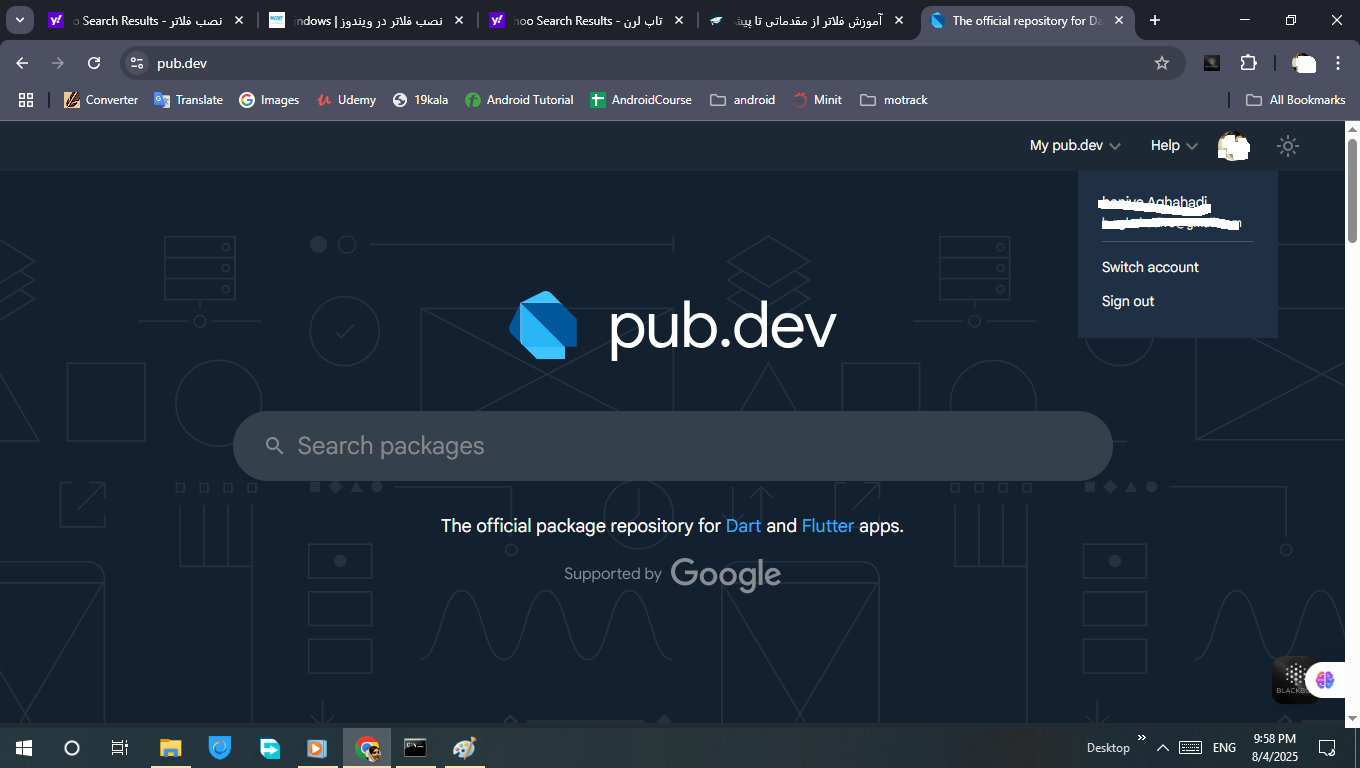This screenshot has width=1360, height=768.
Task: Select Switch account from profile menu
Action: 1150,267
